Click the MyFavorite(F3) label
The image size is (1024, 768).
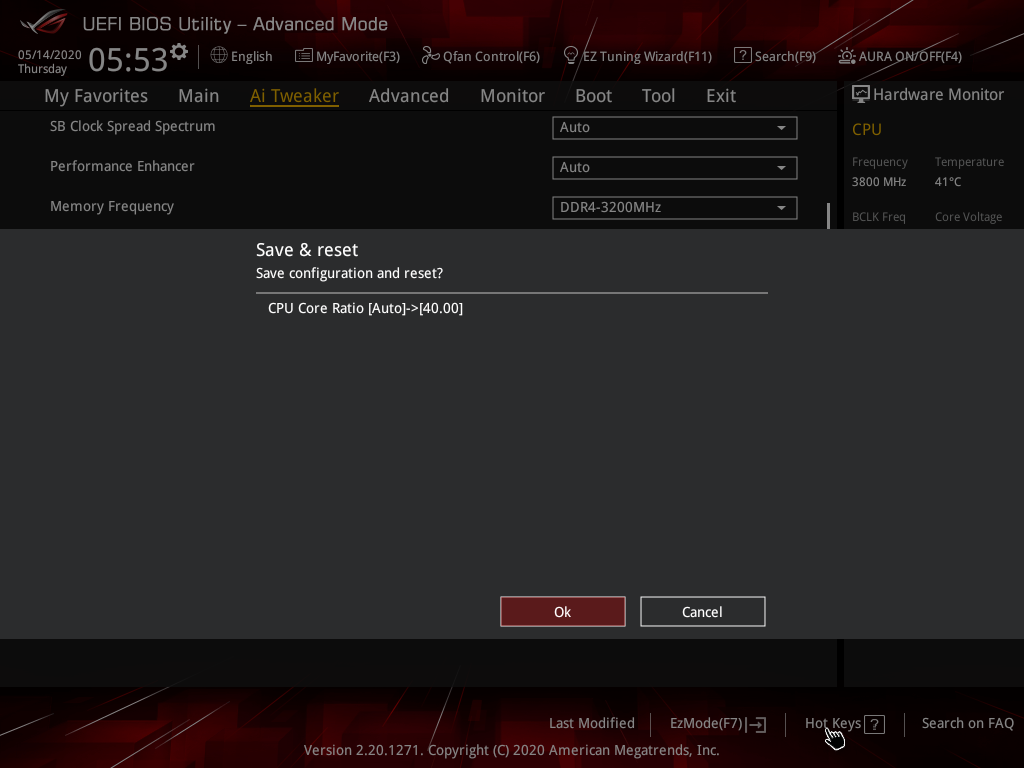358,57
